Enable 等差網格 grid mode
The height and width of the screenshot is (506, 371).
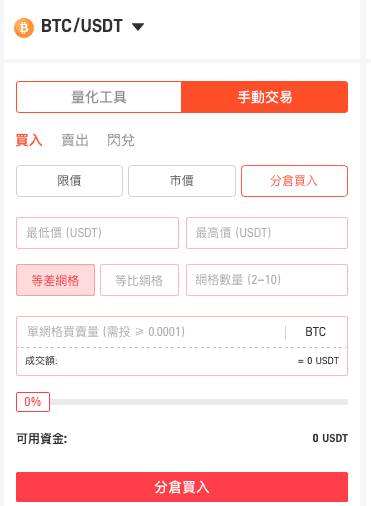[55, 280]
